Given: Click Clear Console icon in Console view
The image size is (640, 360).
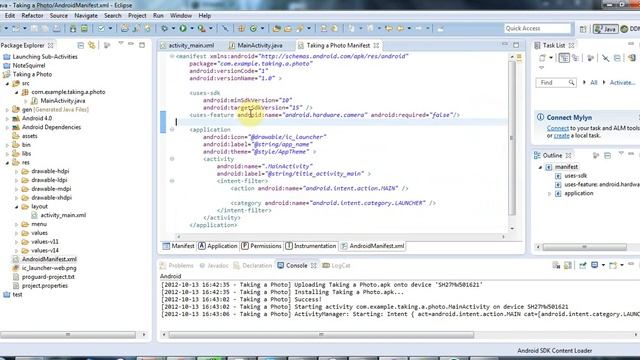Looking at the screenshot, I should 556,265.
